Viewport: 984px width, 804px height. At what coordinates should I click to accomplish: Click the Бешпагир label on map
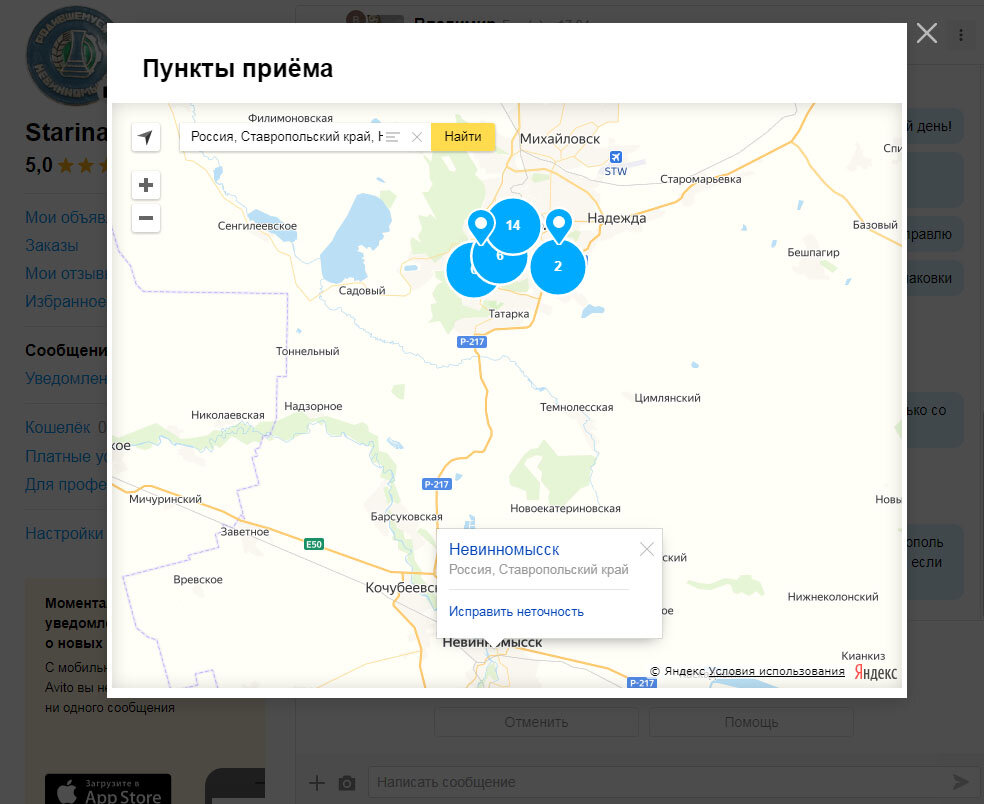(x=813, y=252)
